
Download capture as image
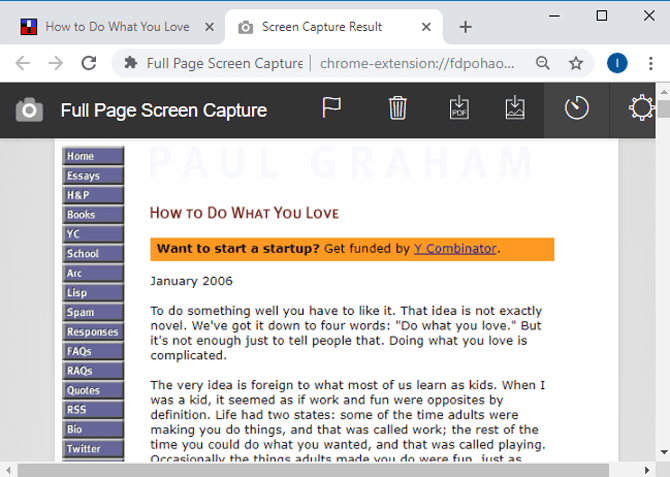tap(514, 108)
